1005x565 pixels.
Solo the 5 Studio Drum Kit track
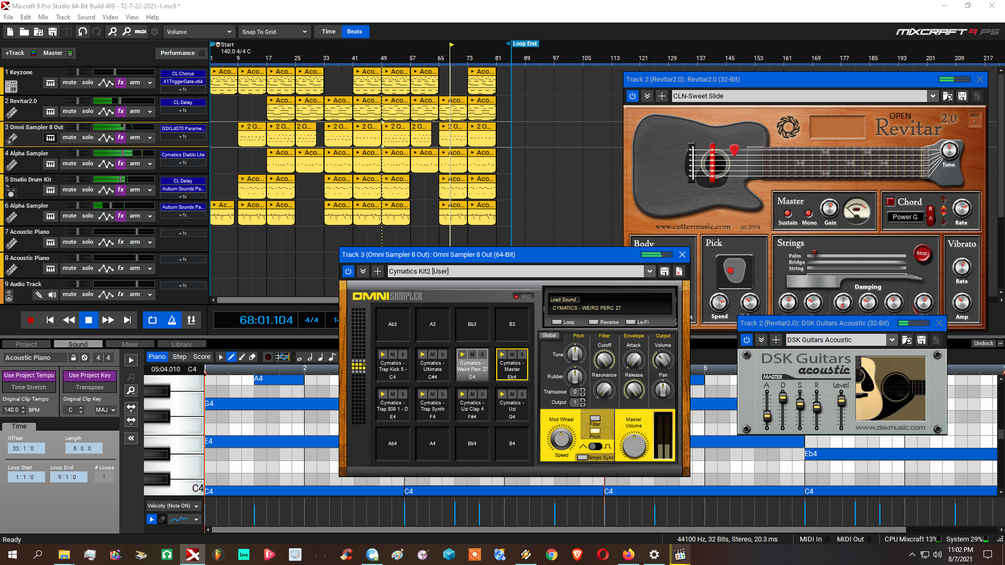[88, 190]
